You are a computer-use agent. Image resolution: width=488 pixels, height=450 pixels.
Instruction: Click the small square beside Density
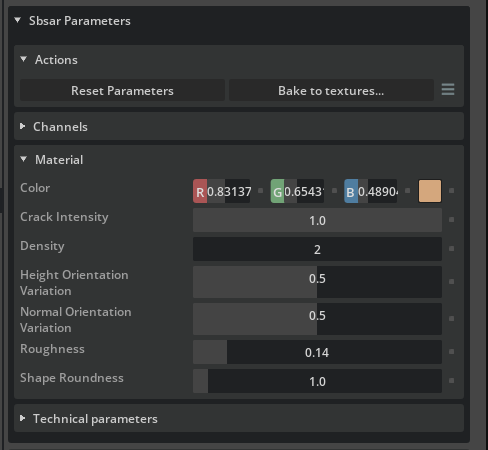[x=451, y=249]
